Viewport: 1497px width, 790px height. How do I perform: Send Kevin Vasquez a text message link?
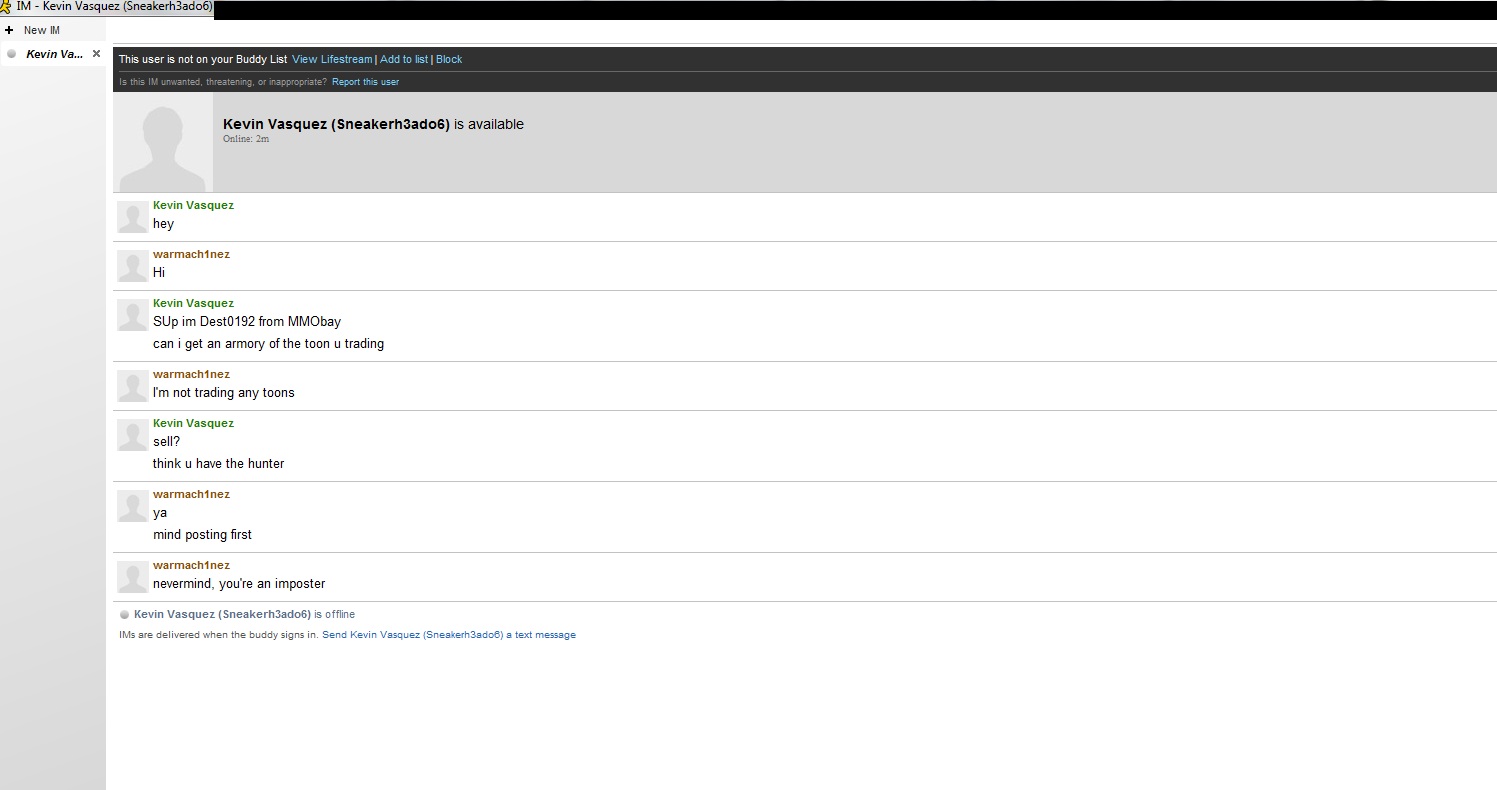point(449,635)
